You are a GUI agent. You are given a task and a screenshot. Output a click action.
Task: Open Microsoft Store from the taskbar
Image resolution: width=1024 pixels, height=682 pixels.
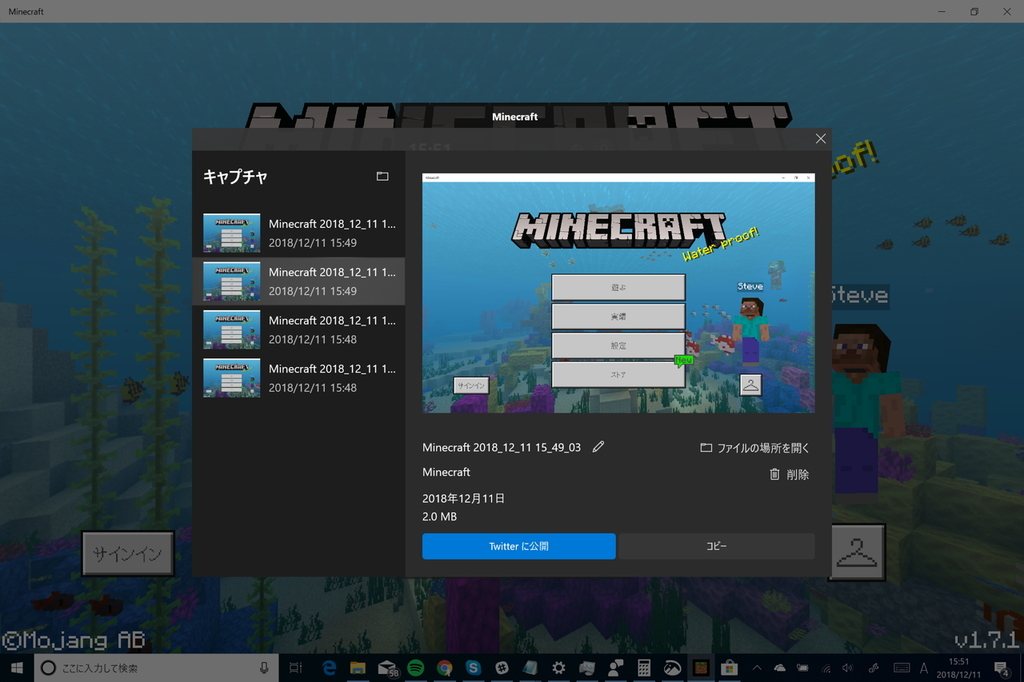click(729, 668)
